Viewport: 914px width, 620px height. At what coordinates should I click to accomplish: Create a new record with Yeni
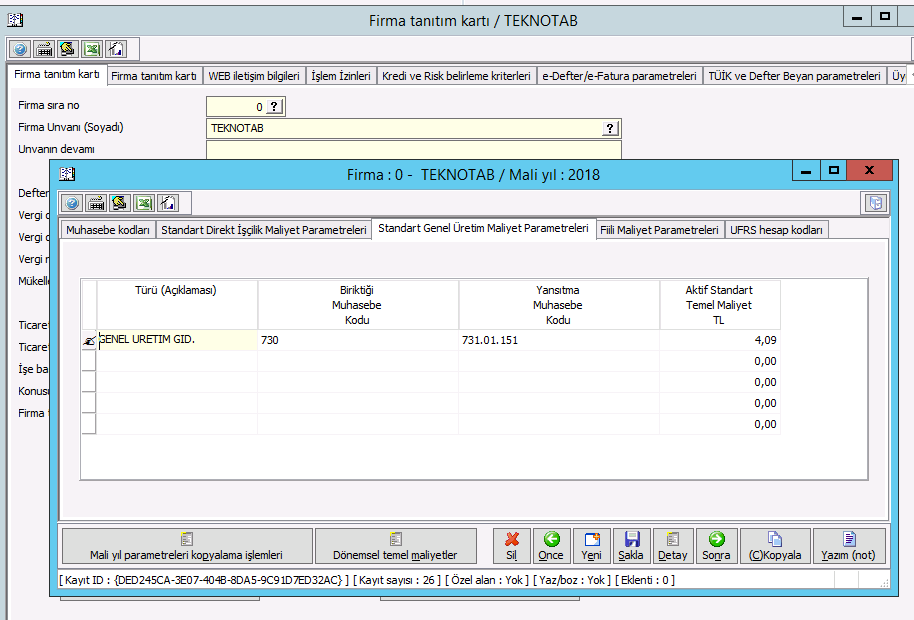(591, 546)
